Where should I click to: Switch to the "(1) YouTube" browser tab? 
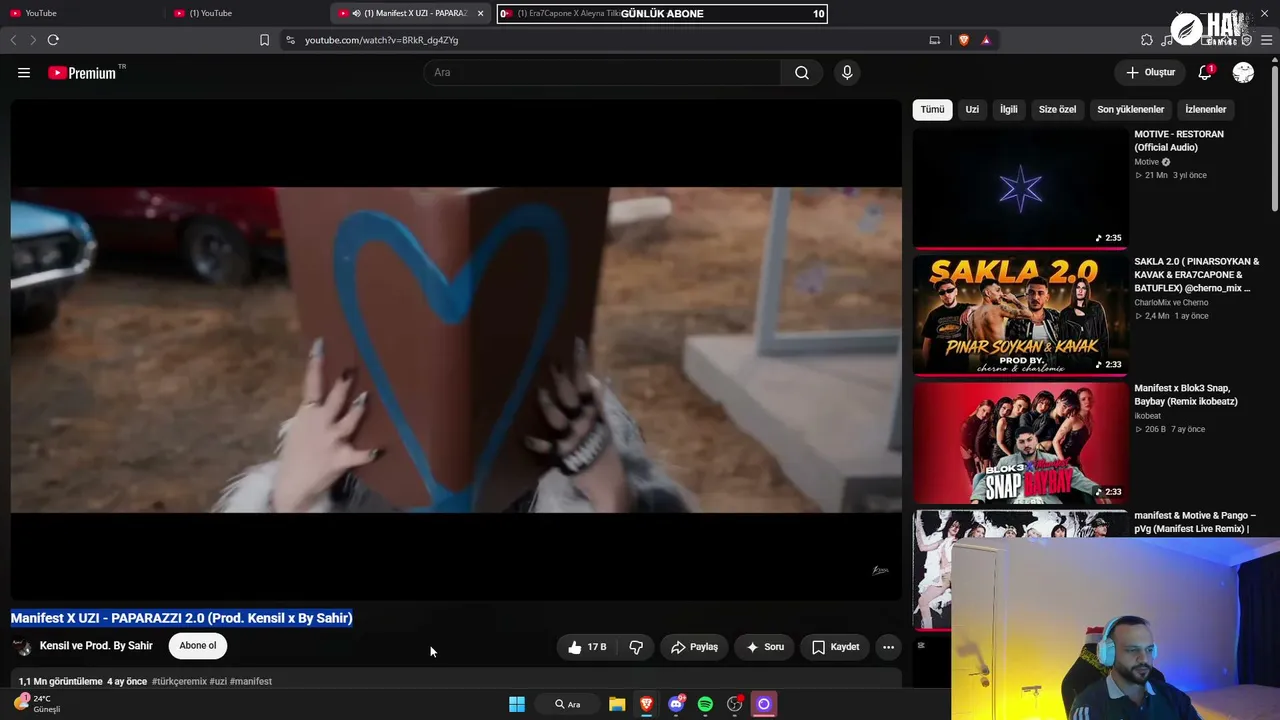pyautogui.click(x=247, y=13)
